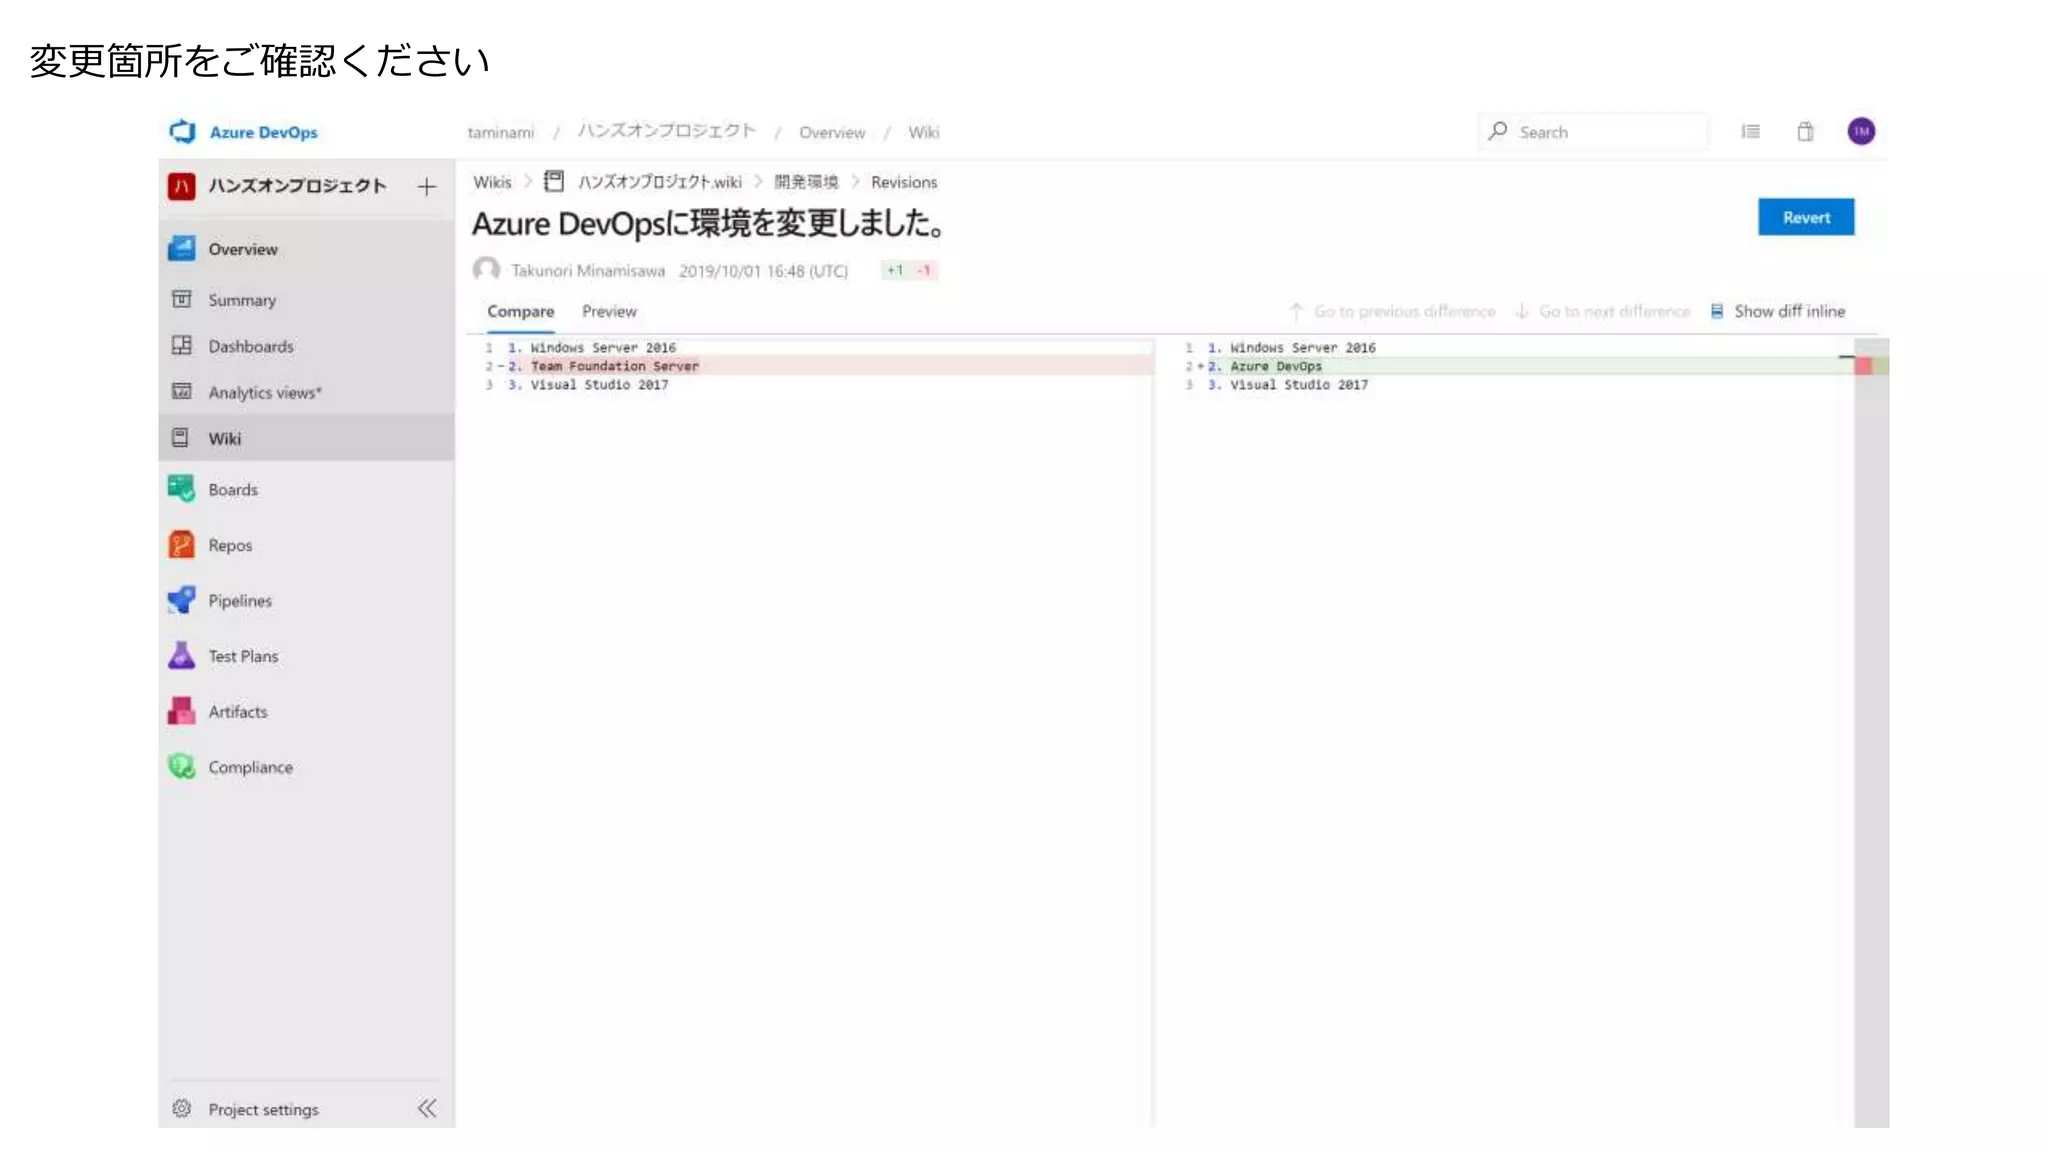Click the Azure DevOps logo icon

(x=182, y=132)
